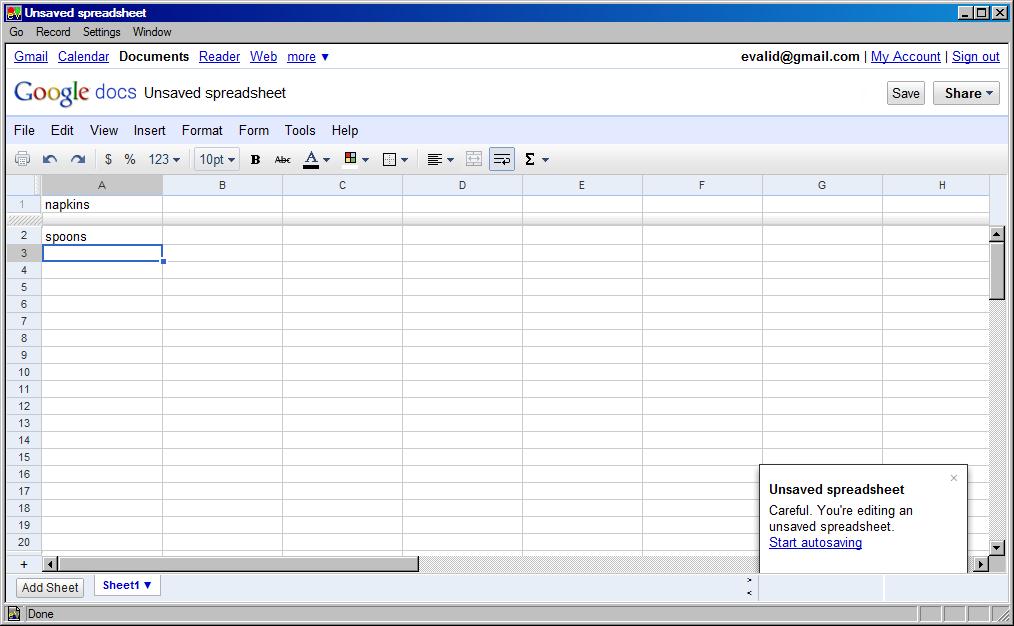Viewport: 1014px width, 626px height.
Task: Open the text color picker
Action: 317,159
